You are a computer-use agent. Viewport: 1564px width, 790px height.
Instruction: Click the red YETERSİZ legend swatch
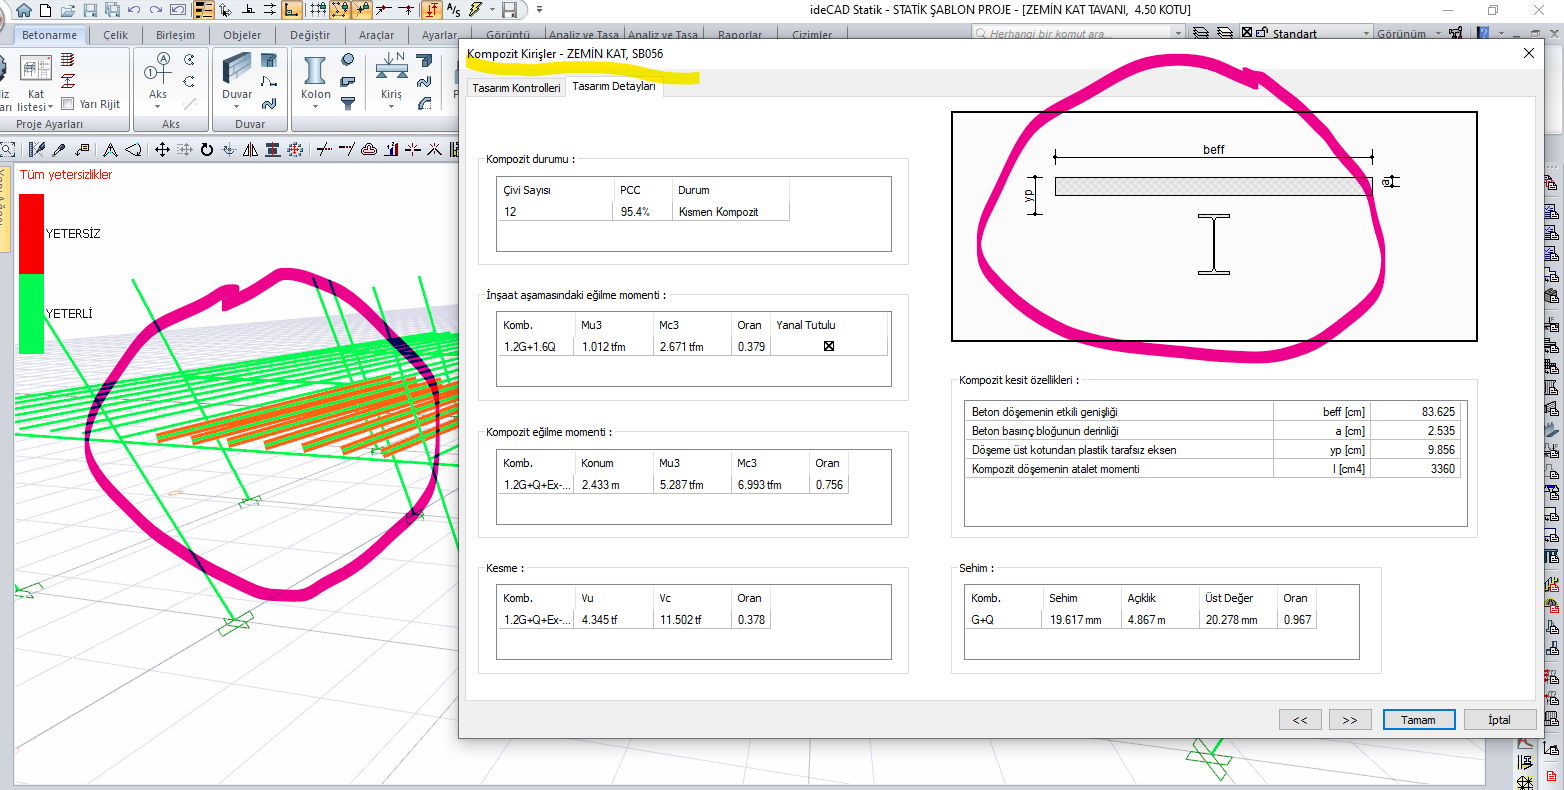[31, 233]
